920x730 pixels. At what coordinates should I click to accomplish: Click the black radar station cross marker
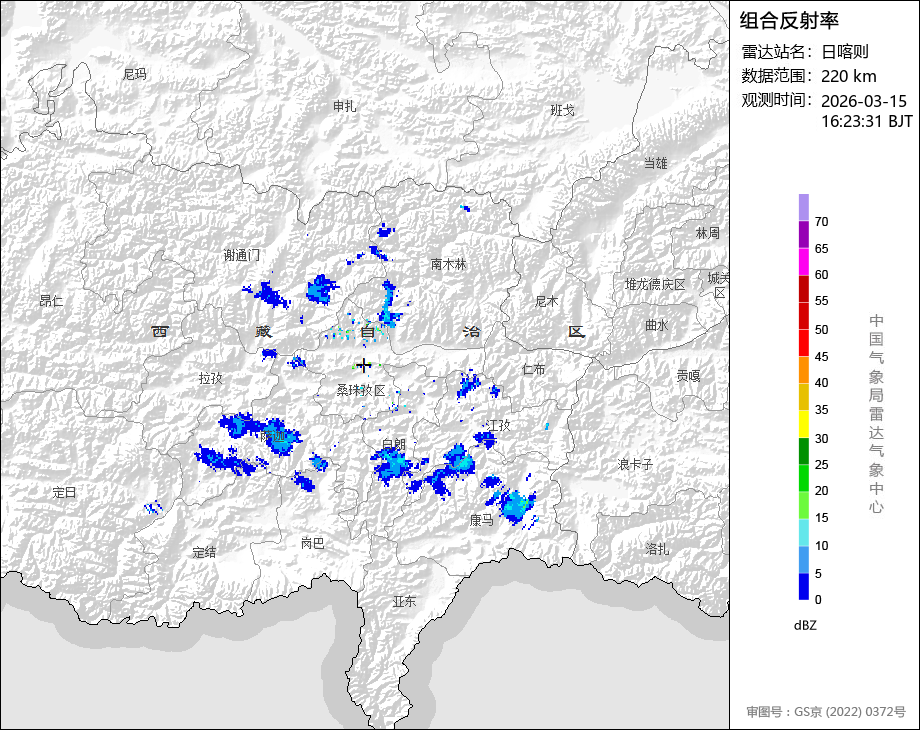click(364, 366)
